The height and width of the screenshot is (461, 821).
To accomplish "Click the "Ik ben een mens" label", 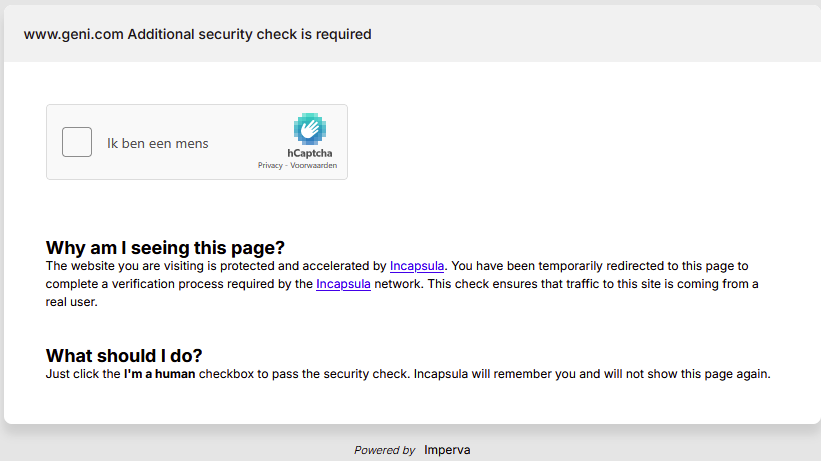I will click(x=158, y=143).
